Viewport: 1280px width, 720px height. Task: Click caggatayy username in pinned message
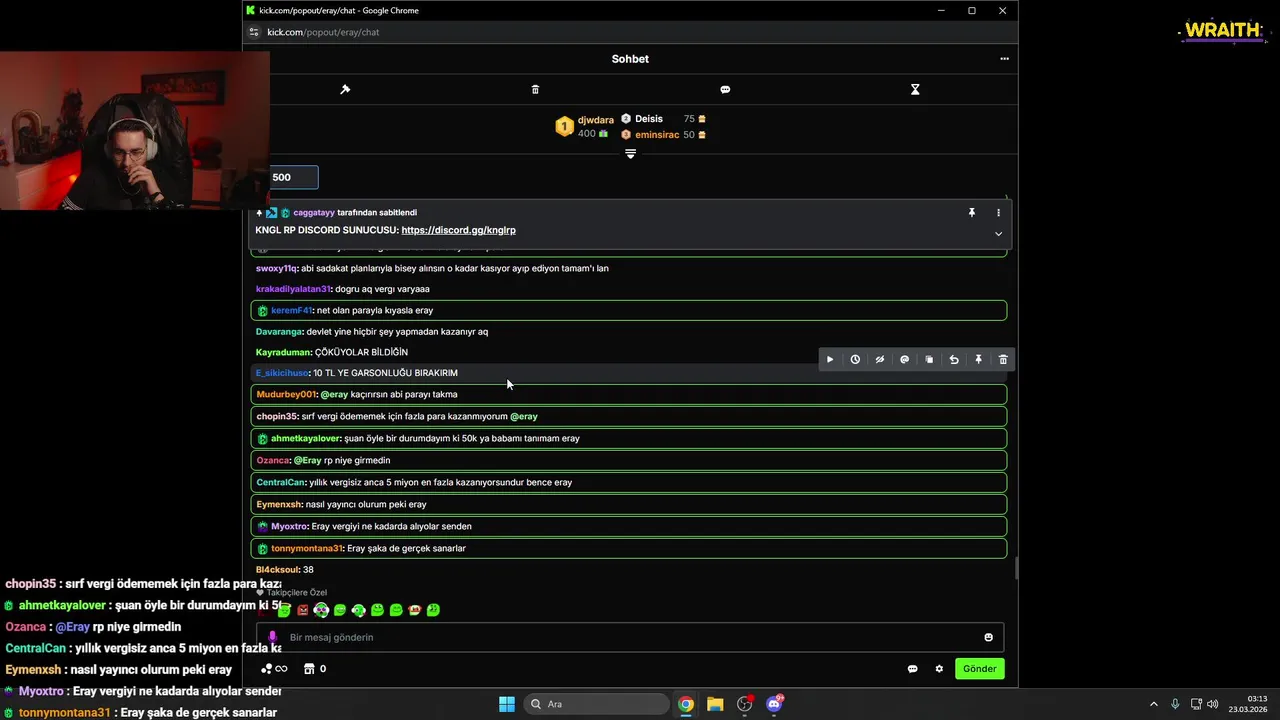pyautogui.click(x=314, y=213)
